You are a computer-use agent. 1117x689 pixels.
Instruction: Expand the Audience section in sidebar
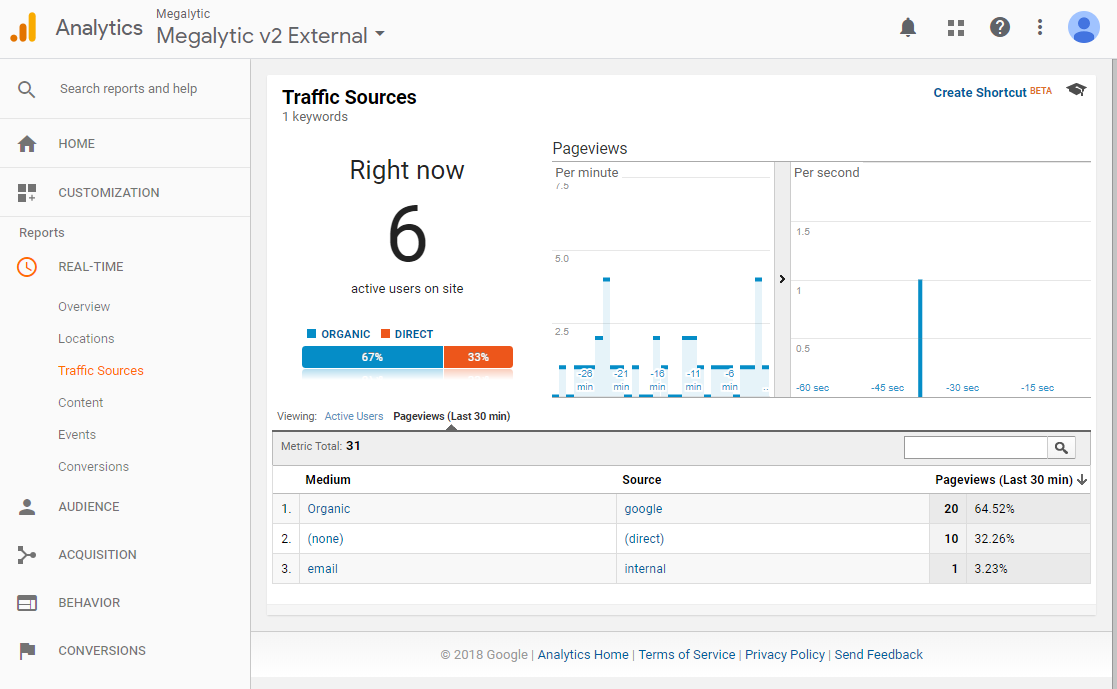pos(88,507)
